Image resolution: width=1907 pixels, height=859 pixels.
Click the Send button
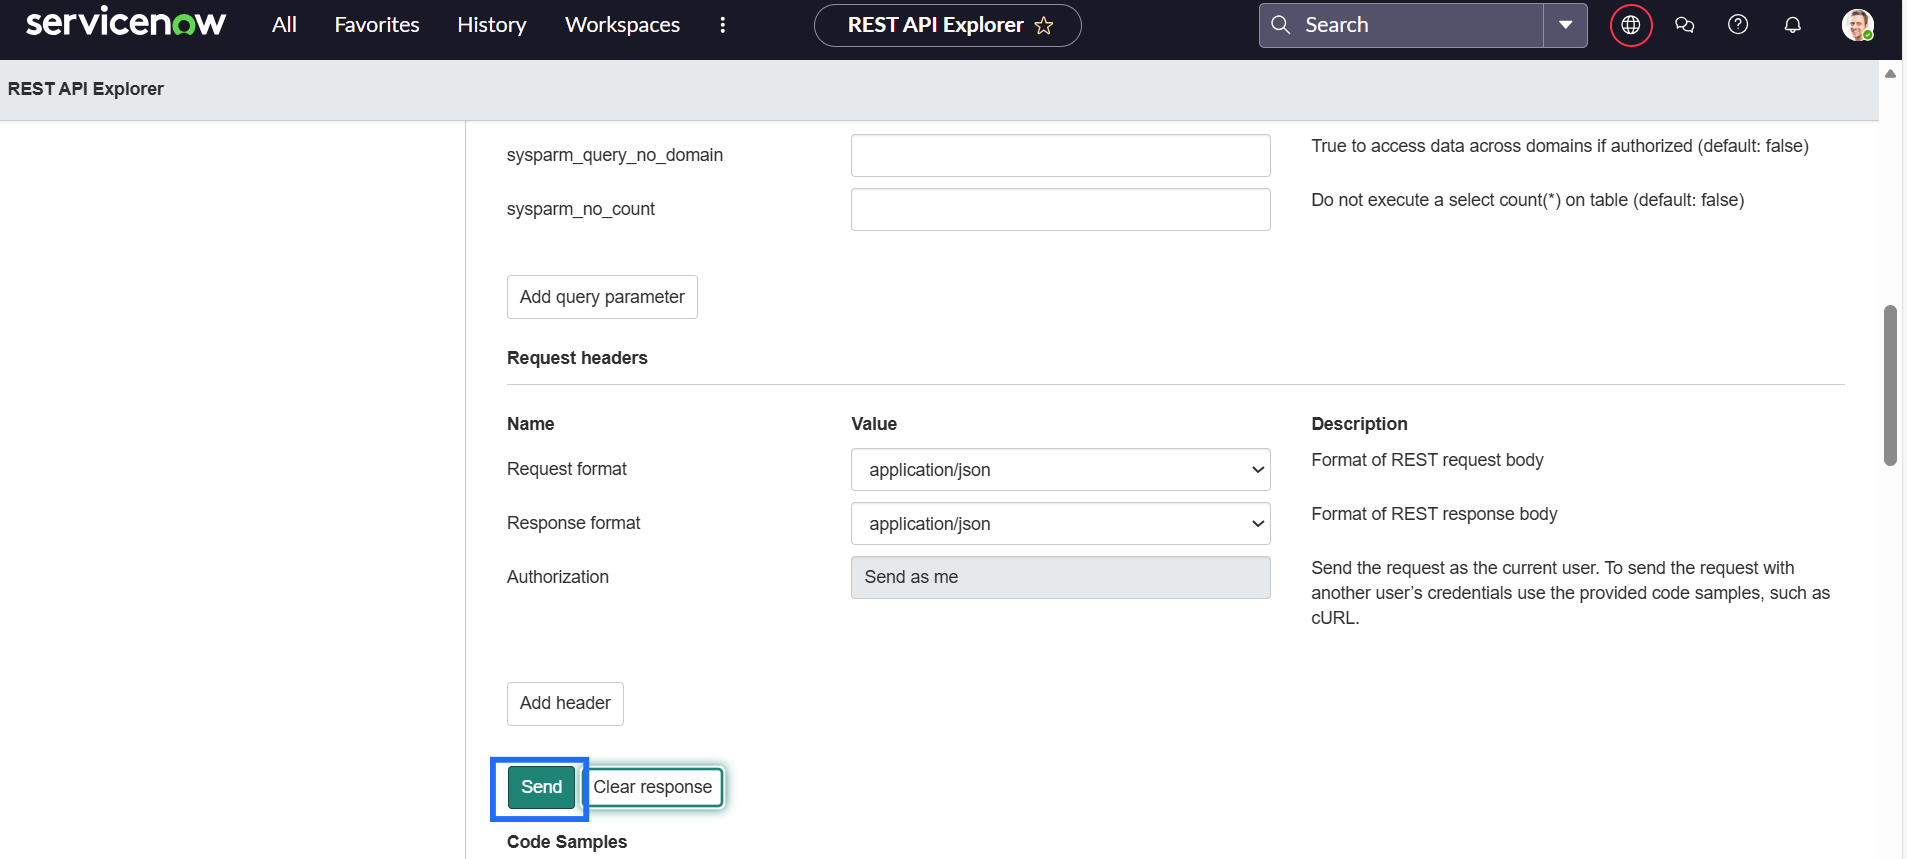pos(541,787)
